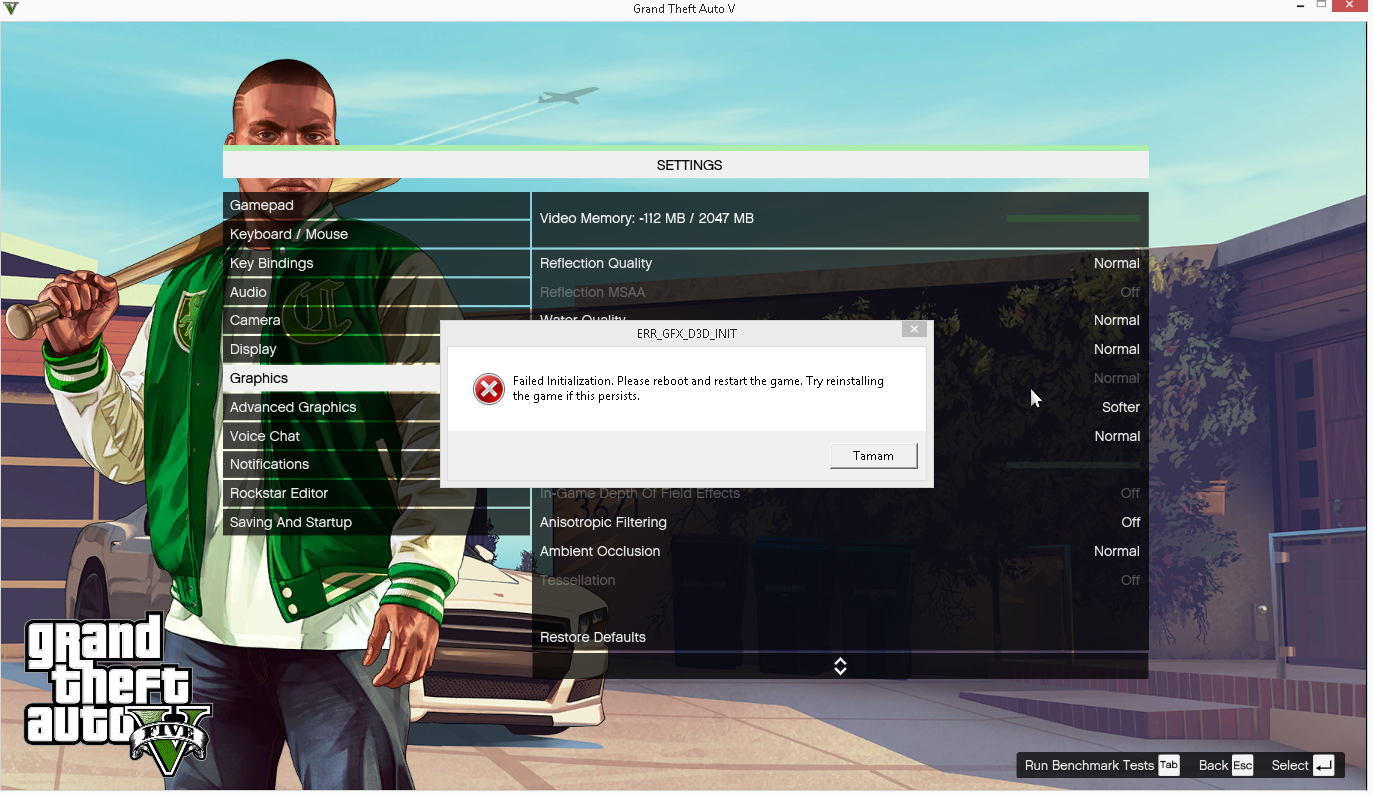Click the Select prompt label
This screenshot has width=1373, height=795.
click(1290, 765)
